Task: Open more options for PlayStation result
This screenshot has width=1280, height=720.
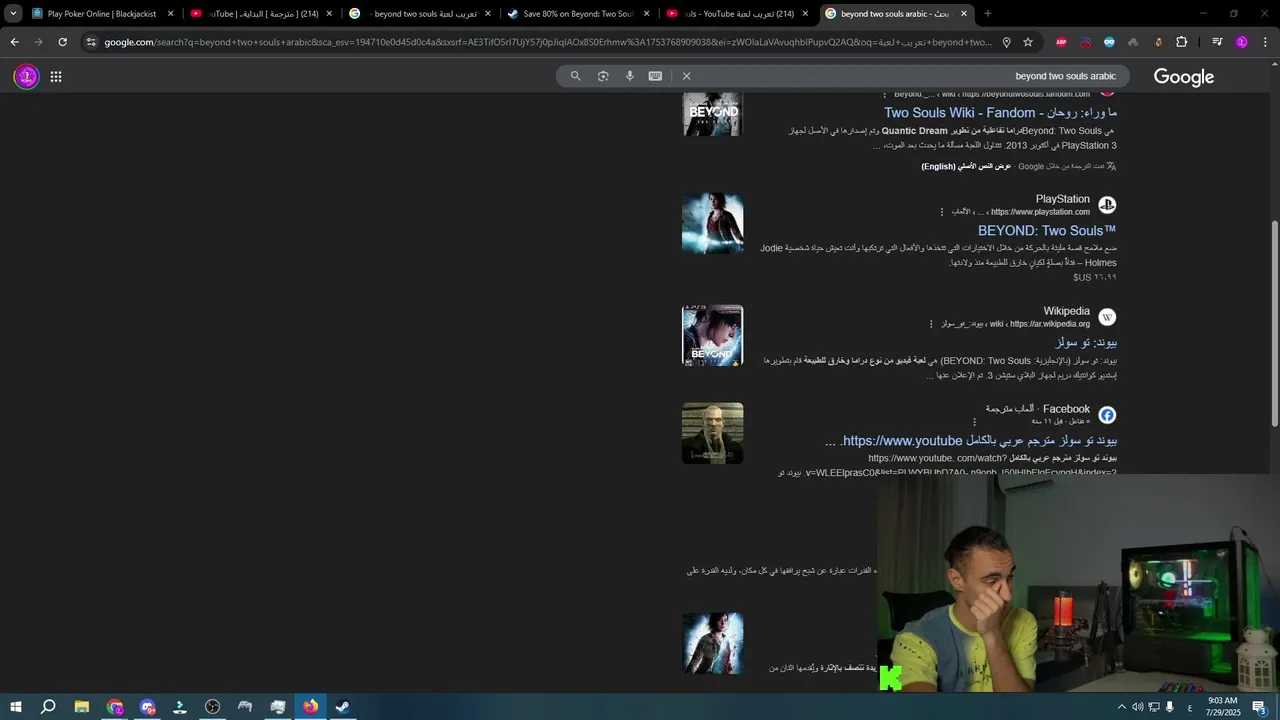Action: (941, 212)
